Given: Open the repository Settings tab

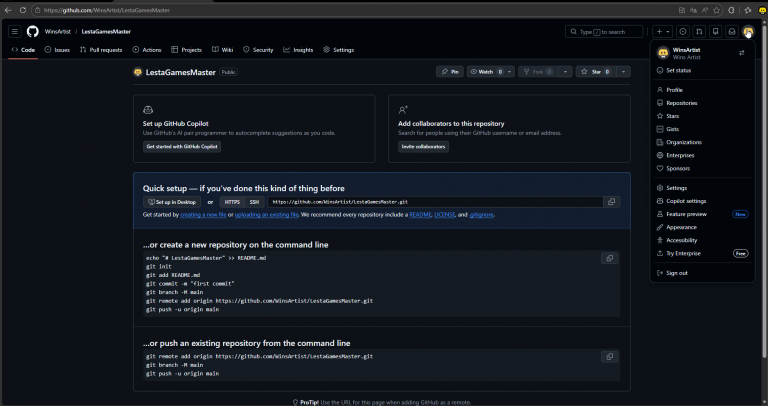Looking at the screenshot, I should click(x=338, y=50).
